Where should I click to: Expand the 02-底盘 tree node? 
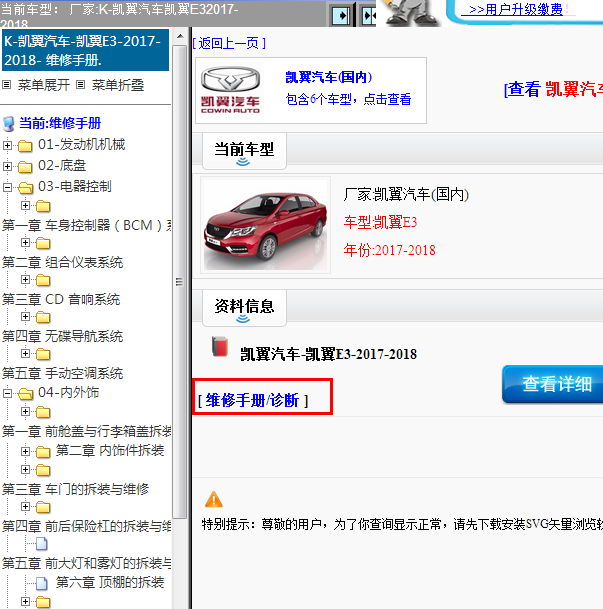point(7,166)
